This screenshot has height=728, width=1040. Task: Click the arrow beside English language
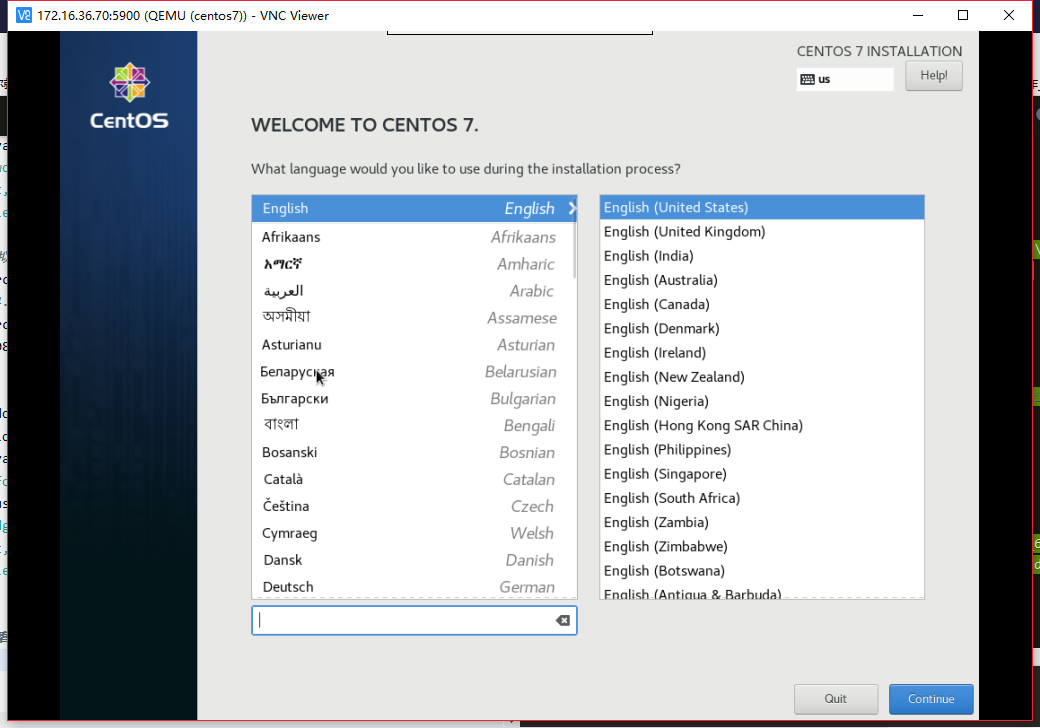click(572, 208)
